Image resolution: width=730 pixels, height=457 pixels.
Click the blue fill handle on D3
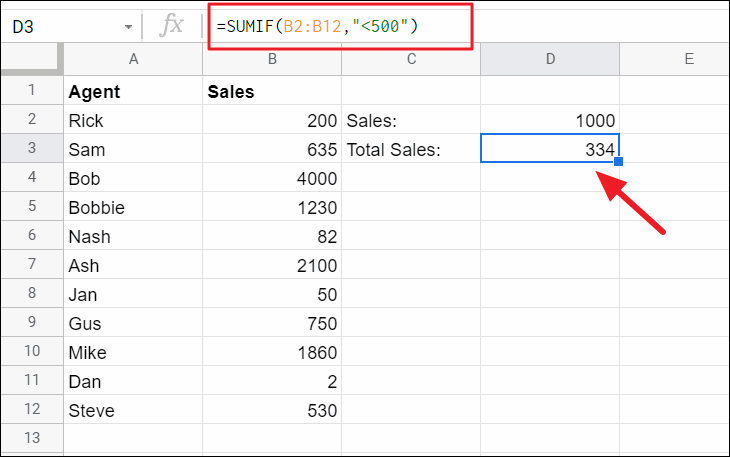click(x=620, y=162)
